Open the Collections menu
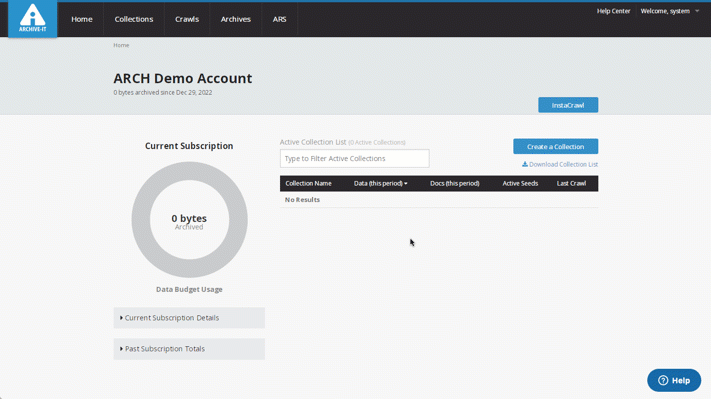This screenshot has height=399, width=711. (x=134, y=19)
